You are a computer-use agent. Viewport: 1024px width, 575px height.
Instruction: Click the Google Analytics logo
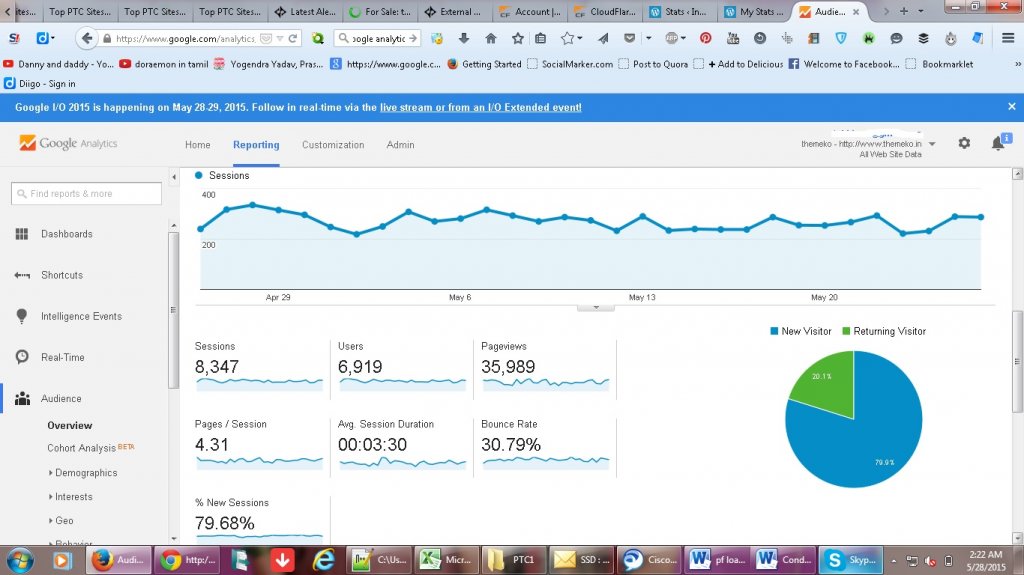tap(69, 143)
